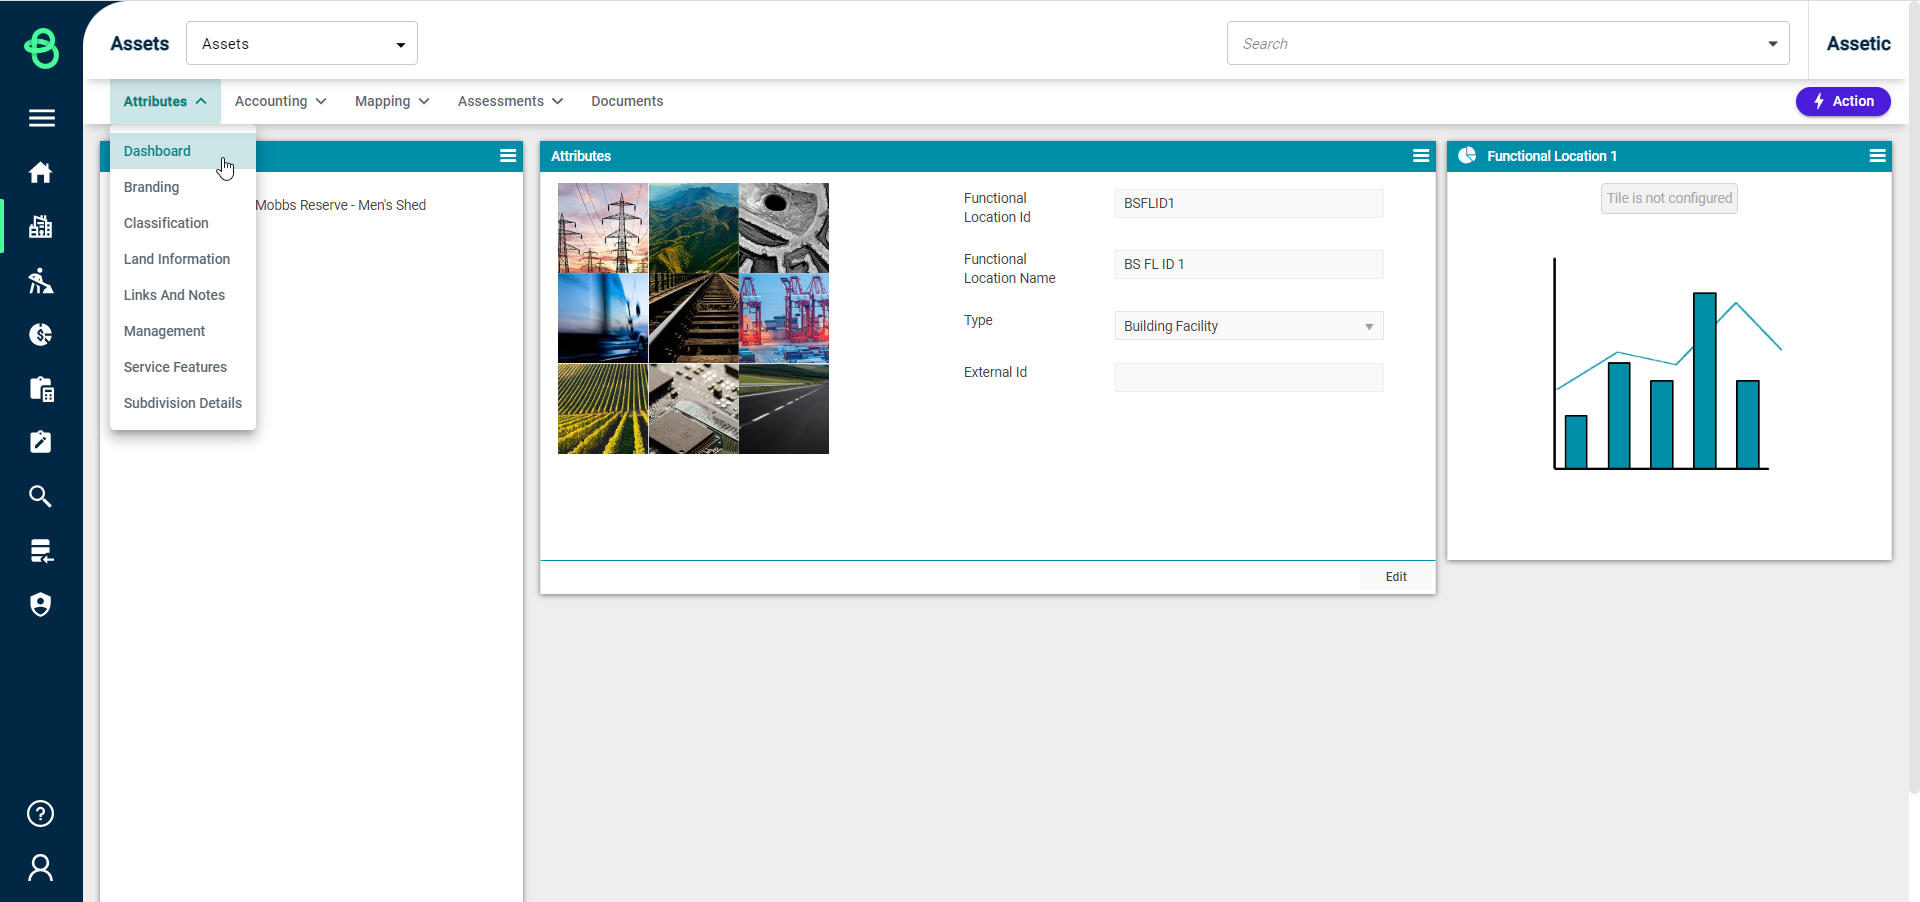Open the Attributes tile hamburger menu
The width and height of the screenshot is (1920, 902).
(1421, 156)
